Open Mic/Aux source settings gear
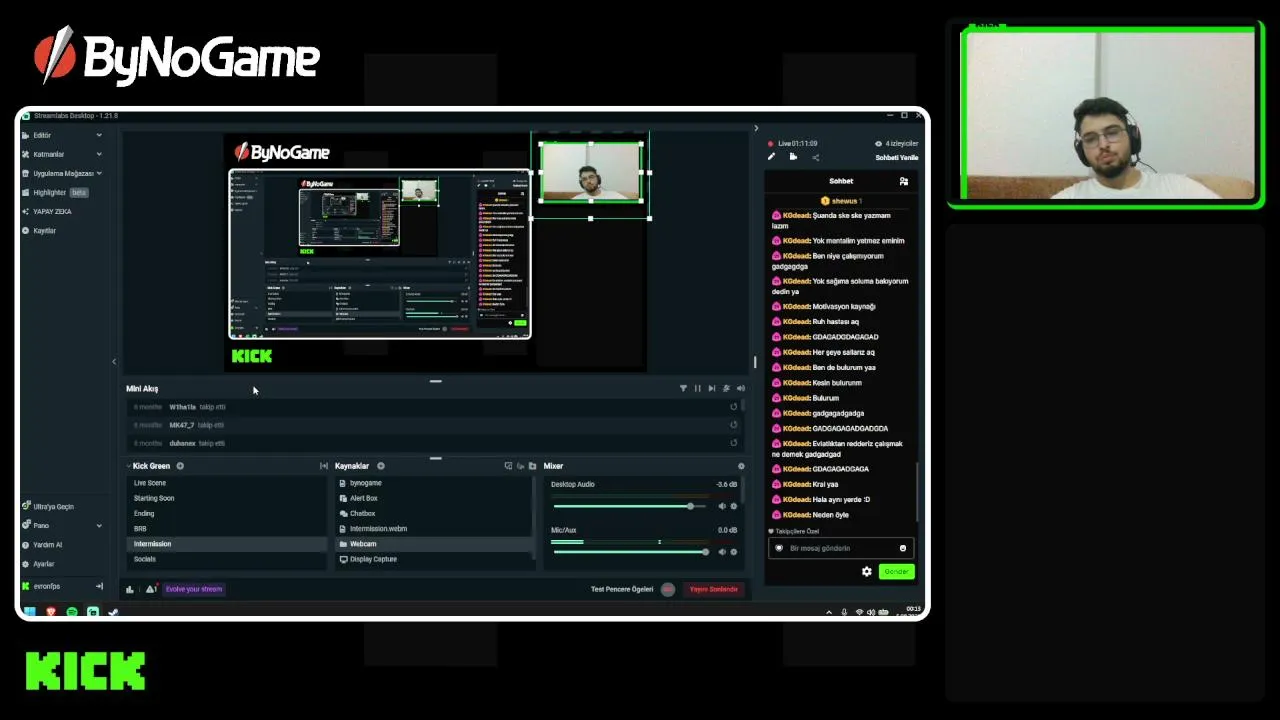Screen dimensions: 1280x720 click(x=734, y=552)
